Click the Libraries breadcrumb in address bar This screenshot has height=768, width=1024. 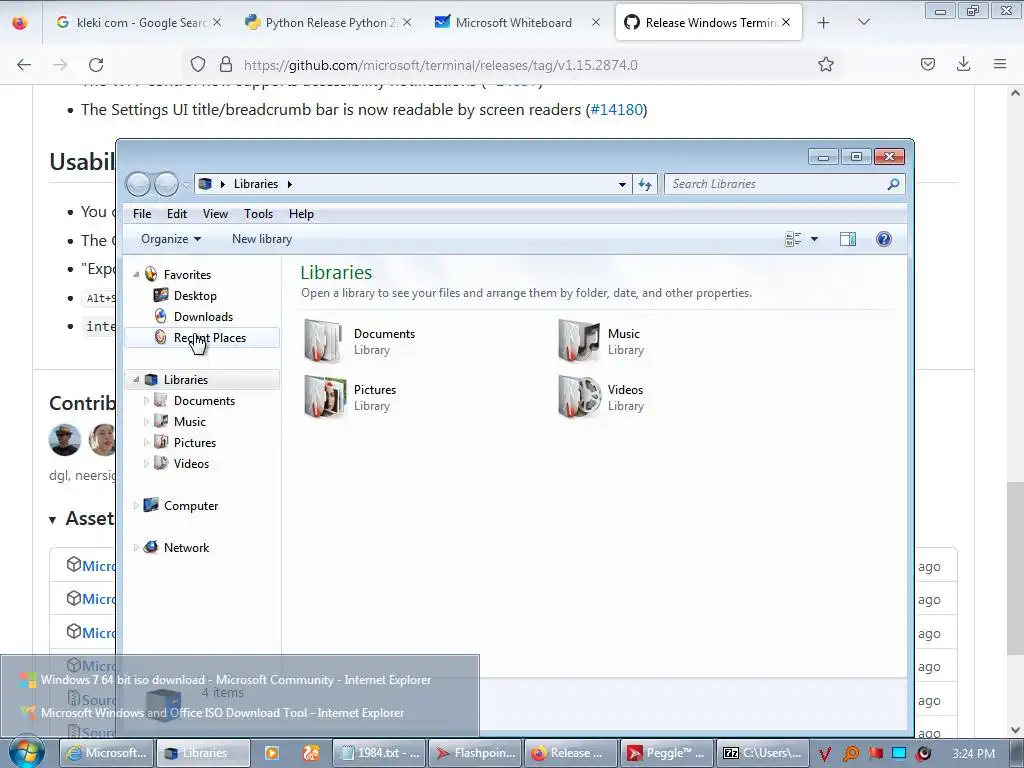[255, 184]
